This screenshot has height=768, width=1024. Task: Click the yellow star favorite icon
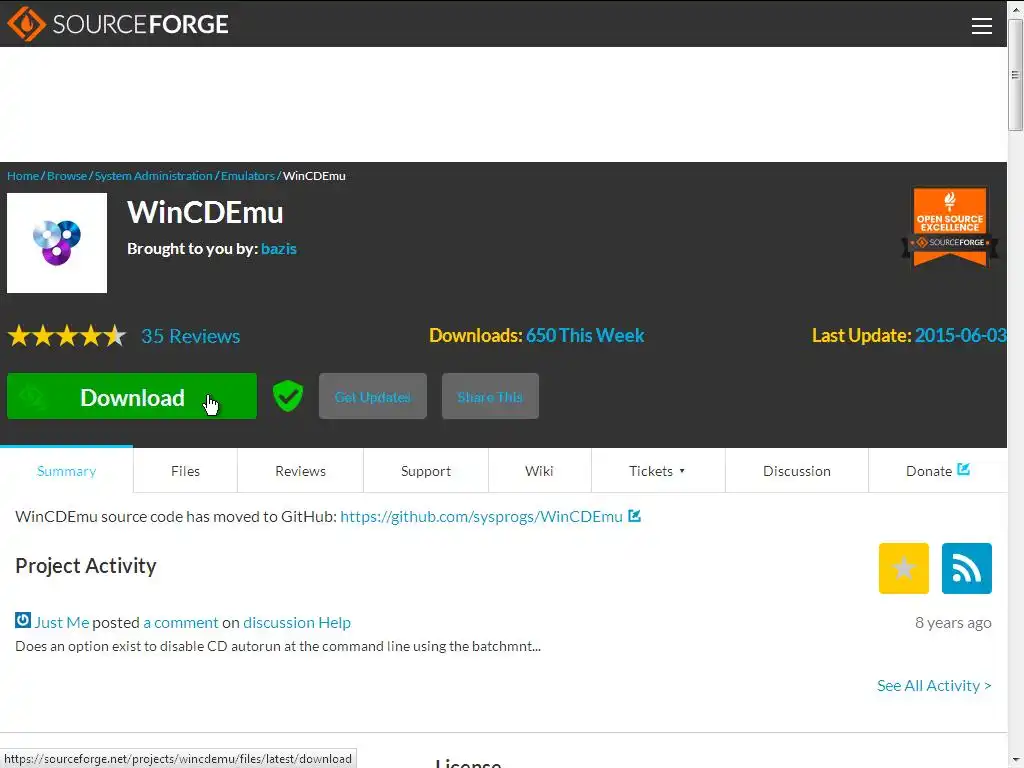point(903,568)
